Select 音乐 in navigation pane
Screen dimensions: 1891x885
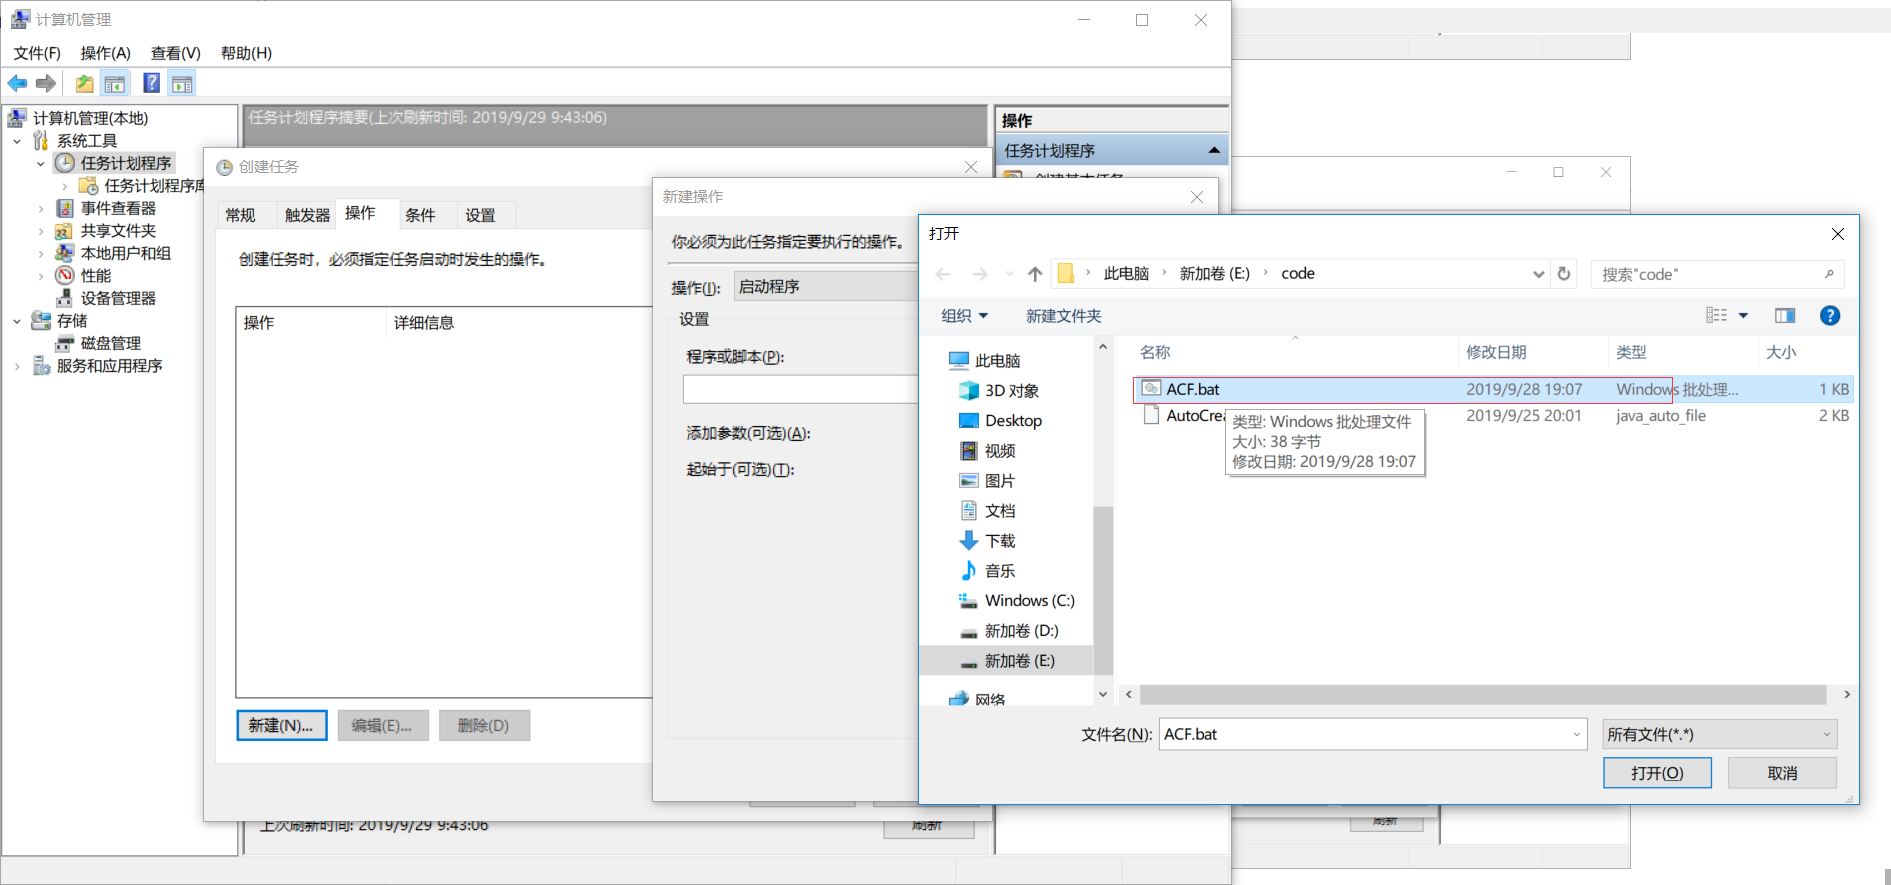[999, 571]
